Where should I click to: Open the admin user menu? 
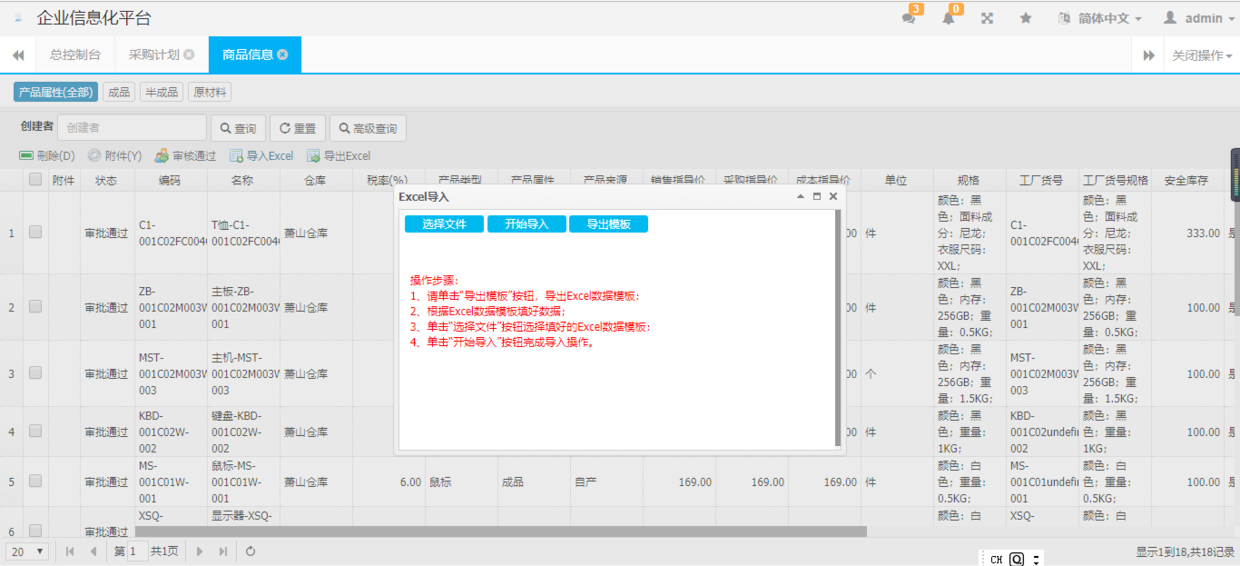click(1197, 18)
